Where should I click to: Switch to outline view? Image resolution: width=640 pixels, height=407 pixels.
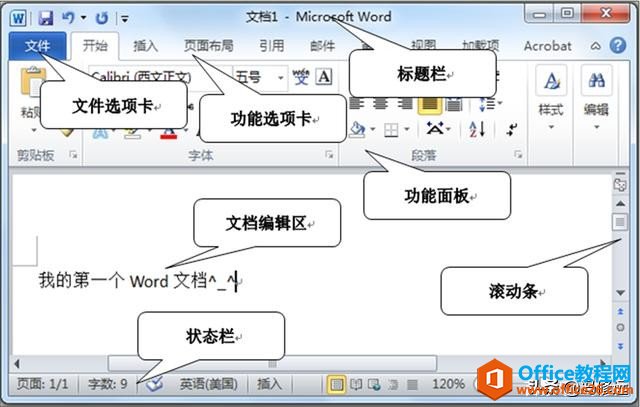(x=393, y=384)
